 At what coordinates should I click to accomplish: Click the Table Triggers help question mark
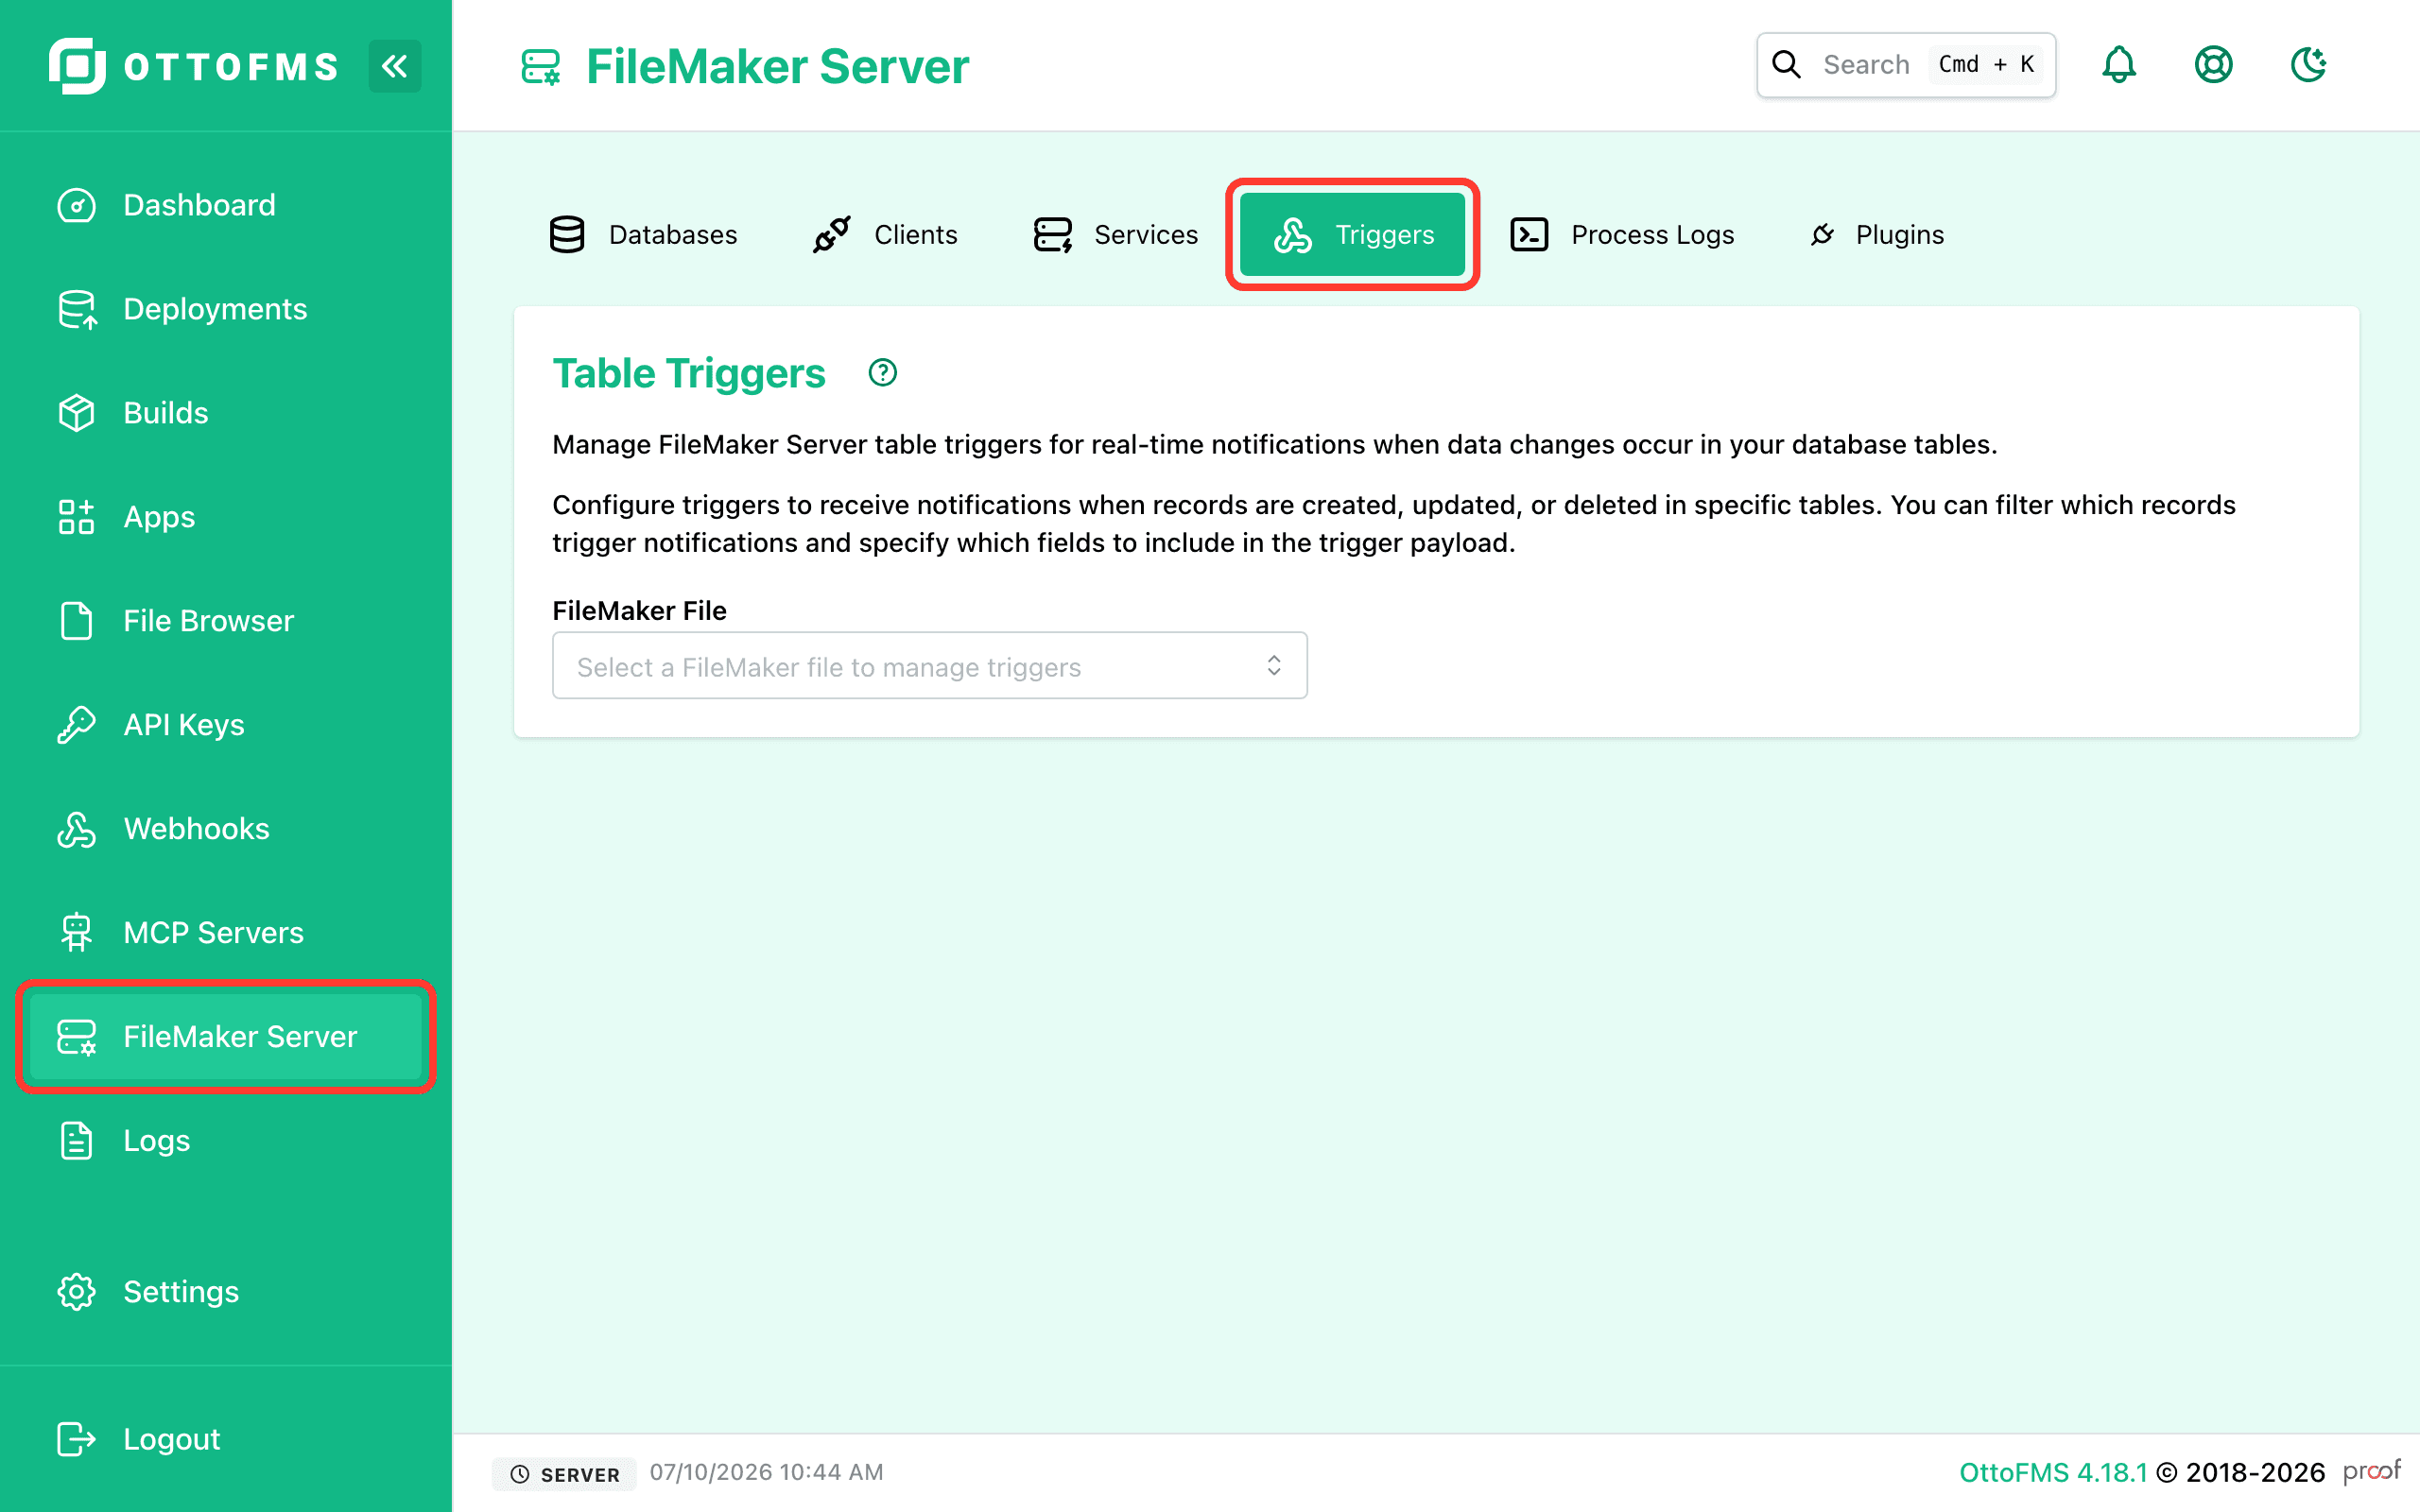tap(882, 373)
